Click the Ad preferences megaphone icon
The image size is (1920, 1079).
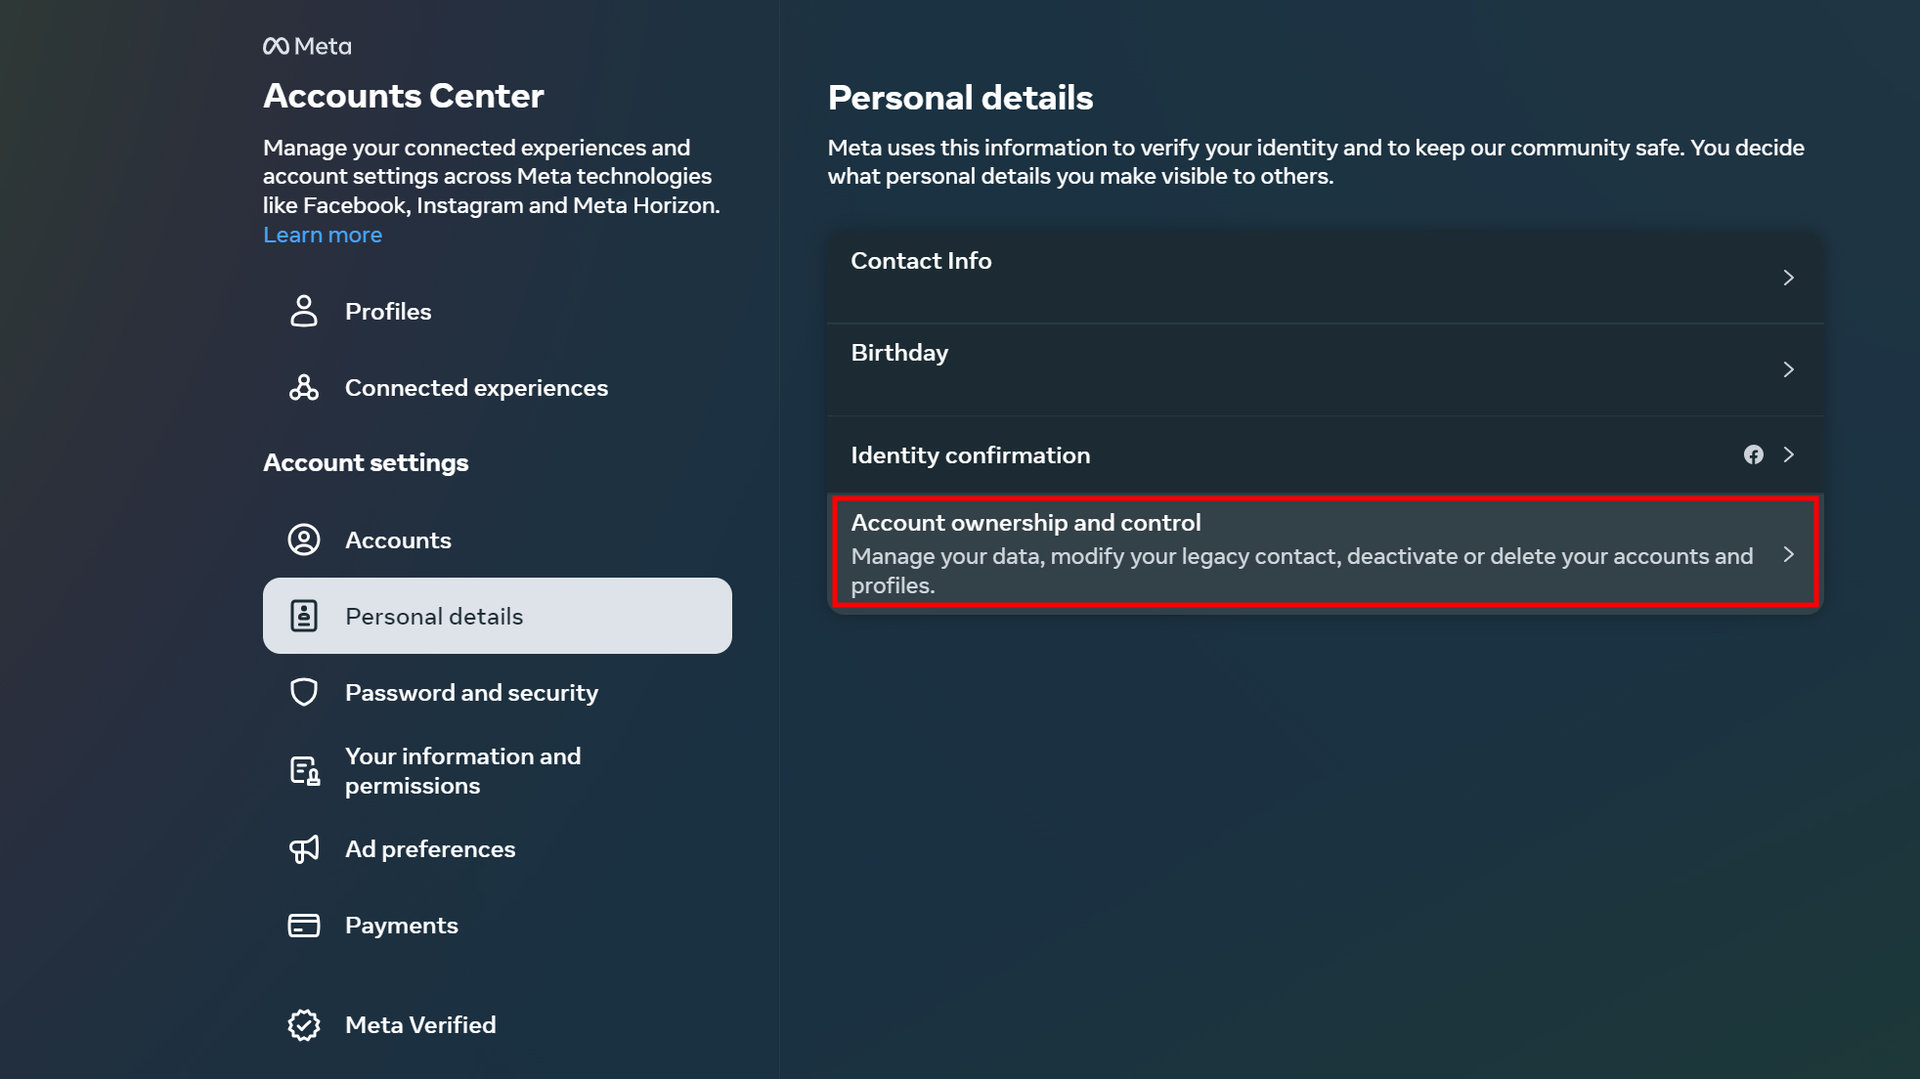point(304,849)
